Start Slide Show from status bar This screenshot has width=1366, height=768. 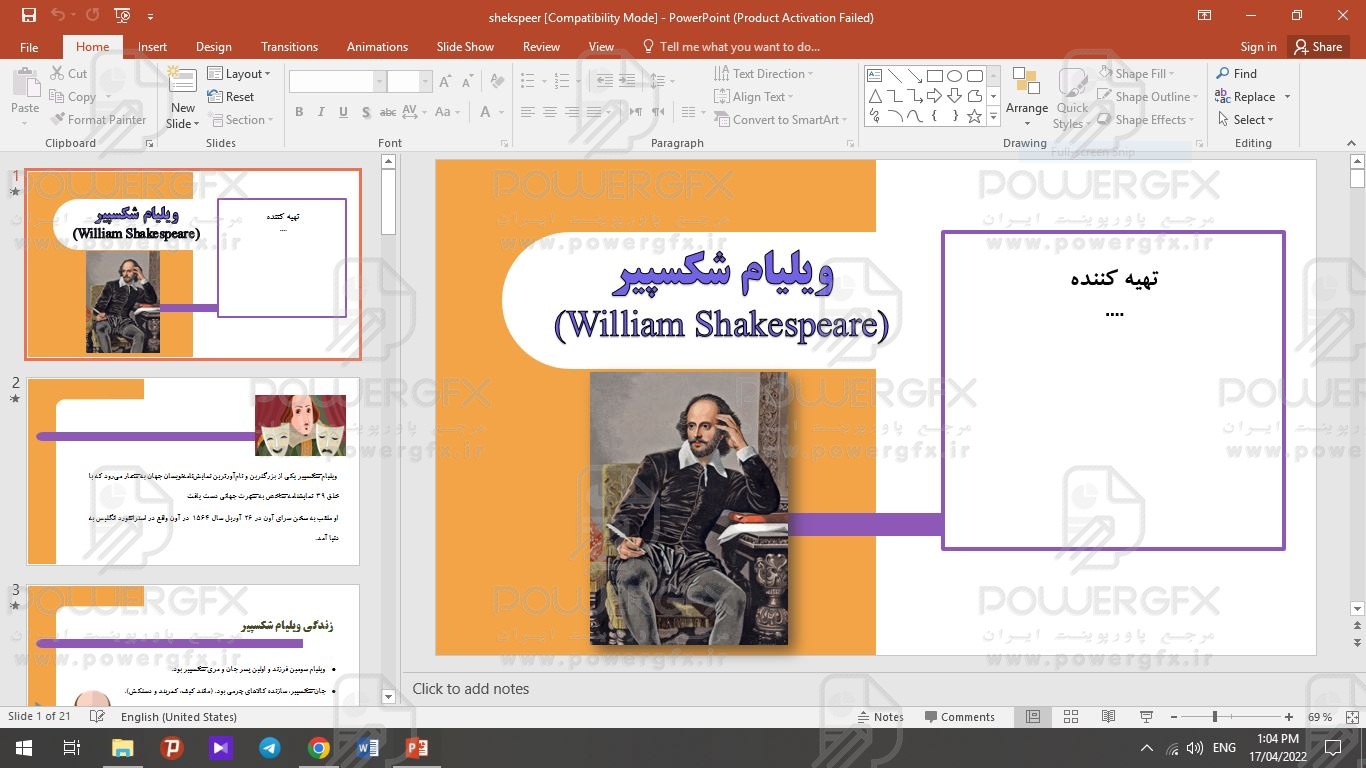[x=1146, y=717]
